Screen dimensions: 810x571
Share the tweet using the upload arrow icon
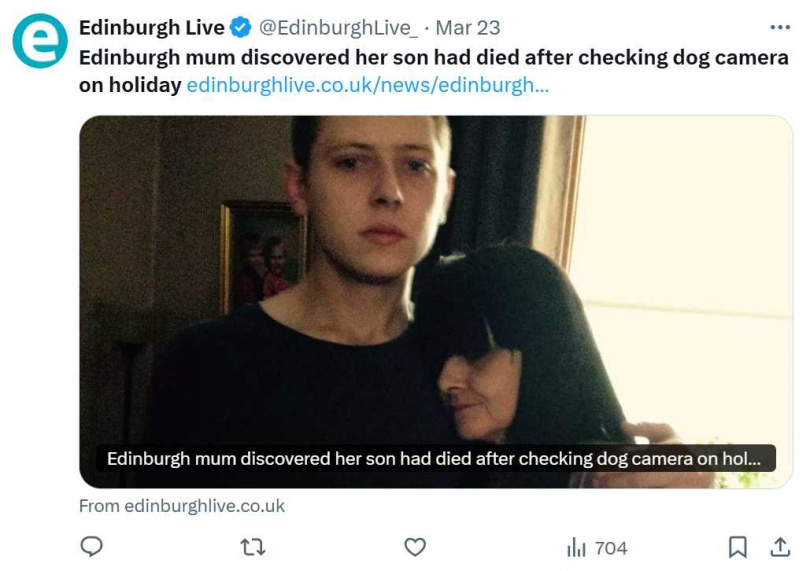[x=780, y=546]
